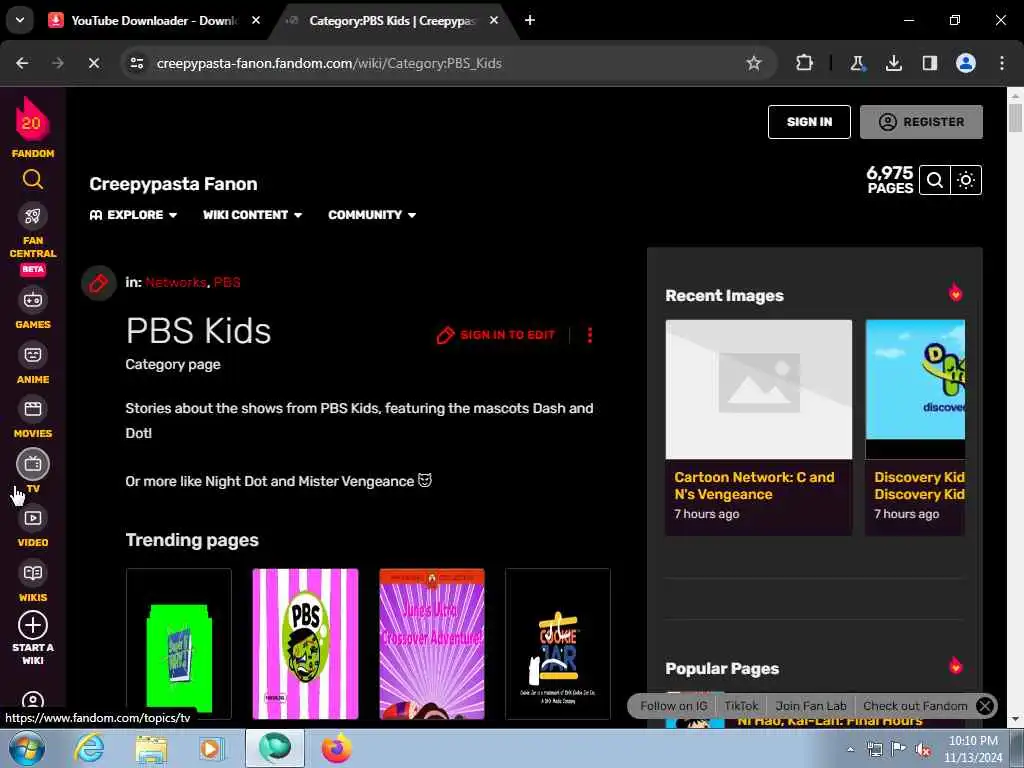Go back to previous page
The width and height of the screenshot is (1024, 768).
[22, 63]
